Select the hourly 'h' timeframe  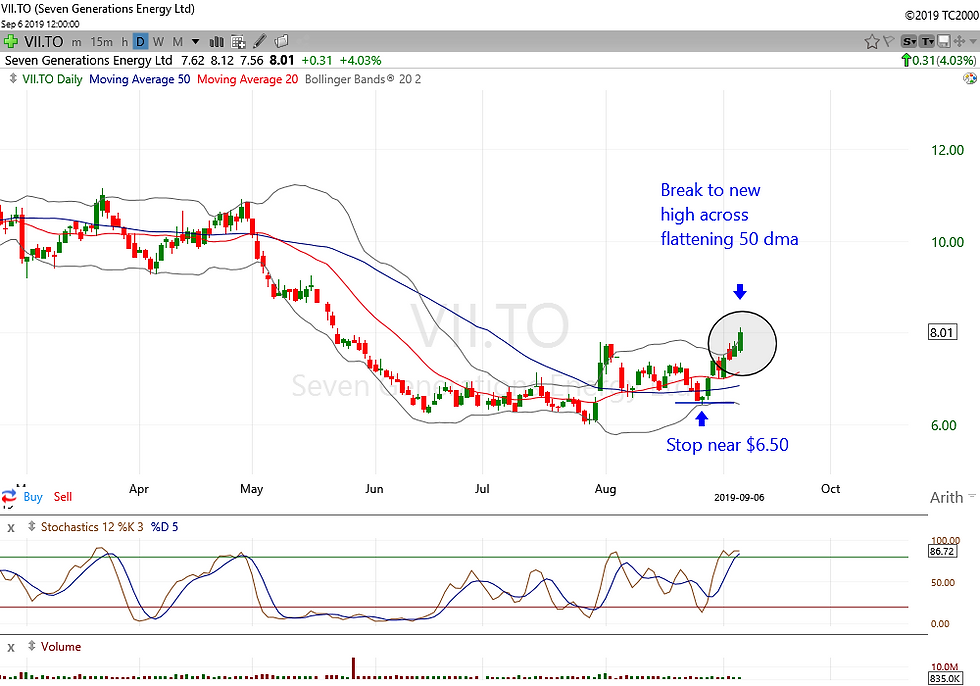(124, 42)
